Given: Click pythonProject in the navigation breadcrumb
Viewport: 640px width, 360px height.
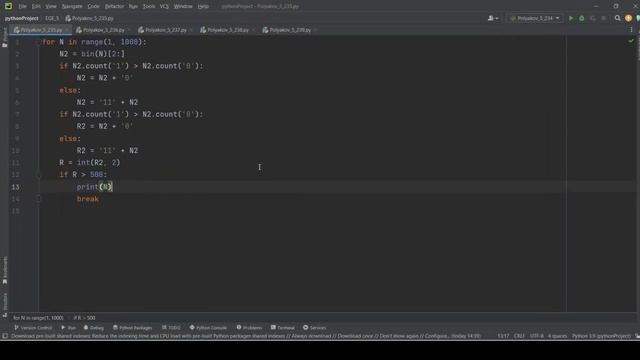Looking at the screenshot, I should click(21, 18).
